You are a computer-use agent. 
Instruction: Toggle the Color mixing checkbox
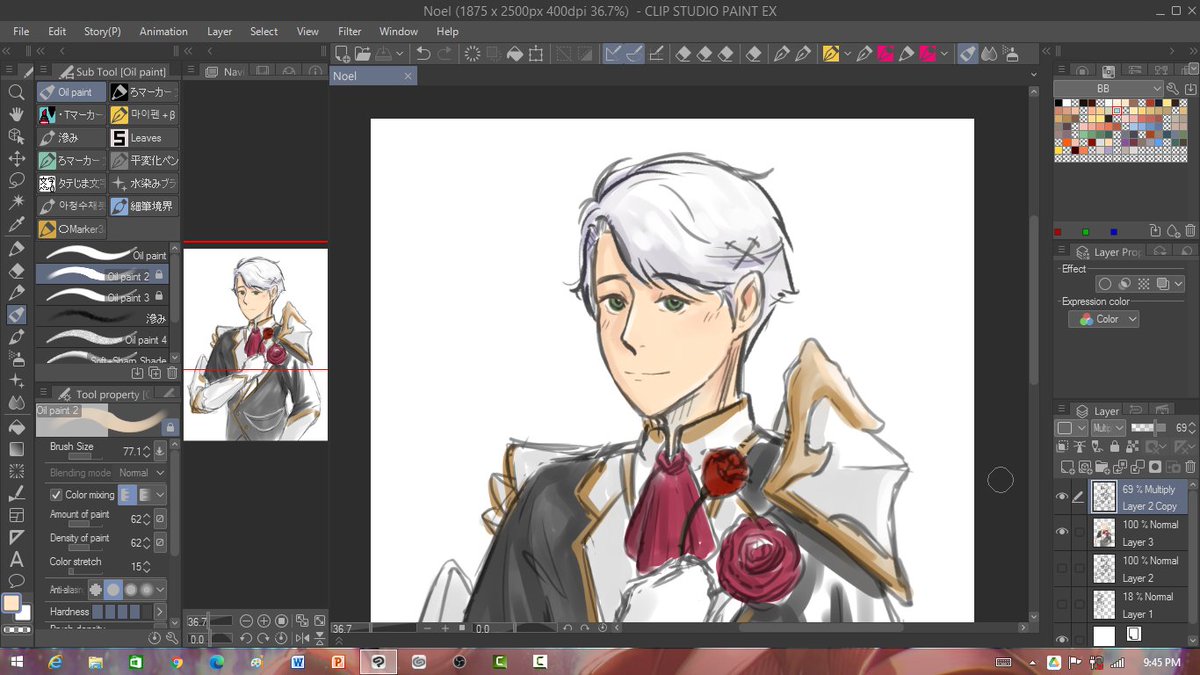pyautogui.click(x=56, y=494)
